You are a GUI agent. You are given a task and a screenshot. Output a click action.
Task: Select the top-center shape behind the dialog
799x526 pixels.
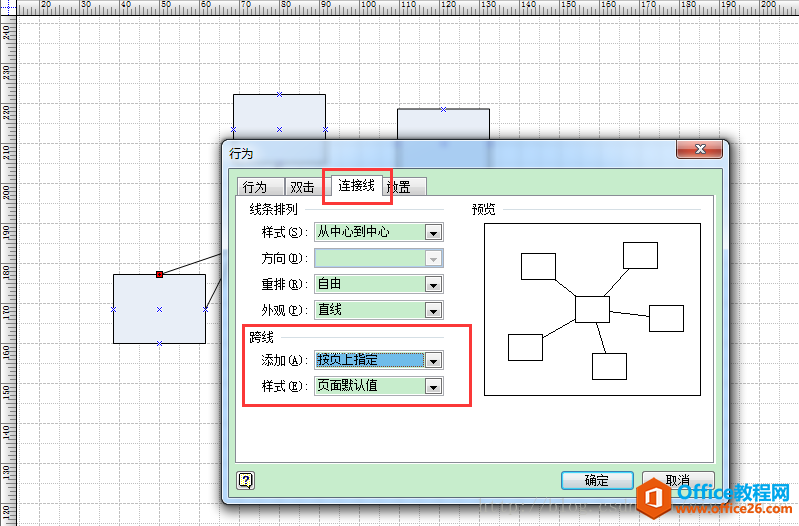(279, 116)
